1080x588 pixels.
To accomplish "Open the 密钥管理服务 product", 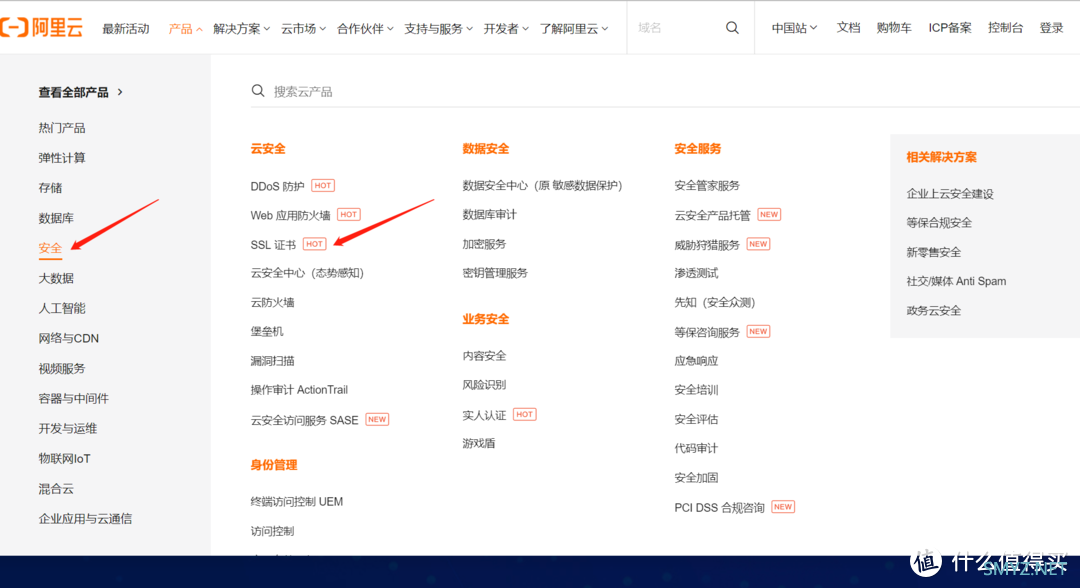I will point(495,273).
